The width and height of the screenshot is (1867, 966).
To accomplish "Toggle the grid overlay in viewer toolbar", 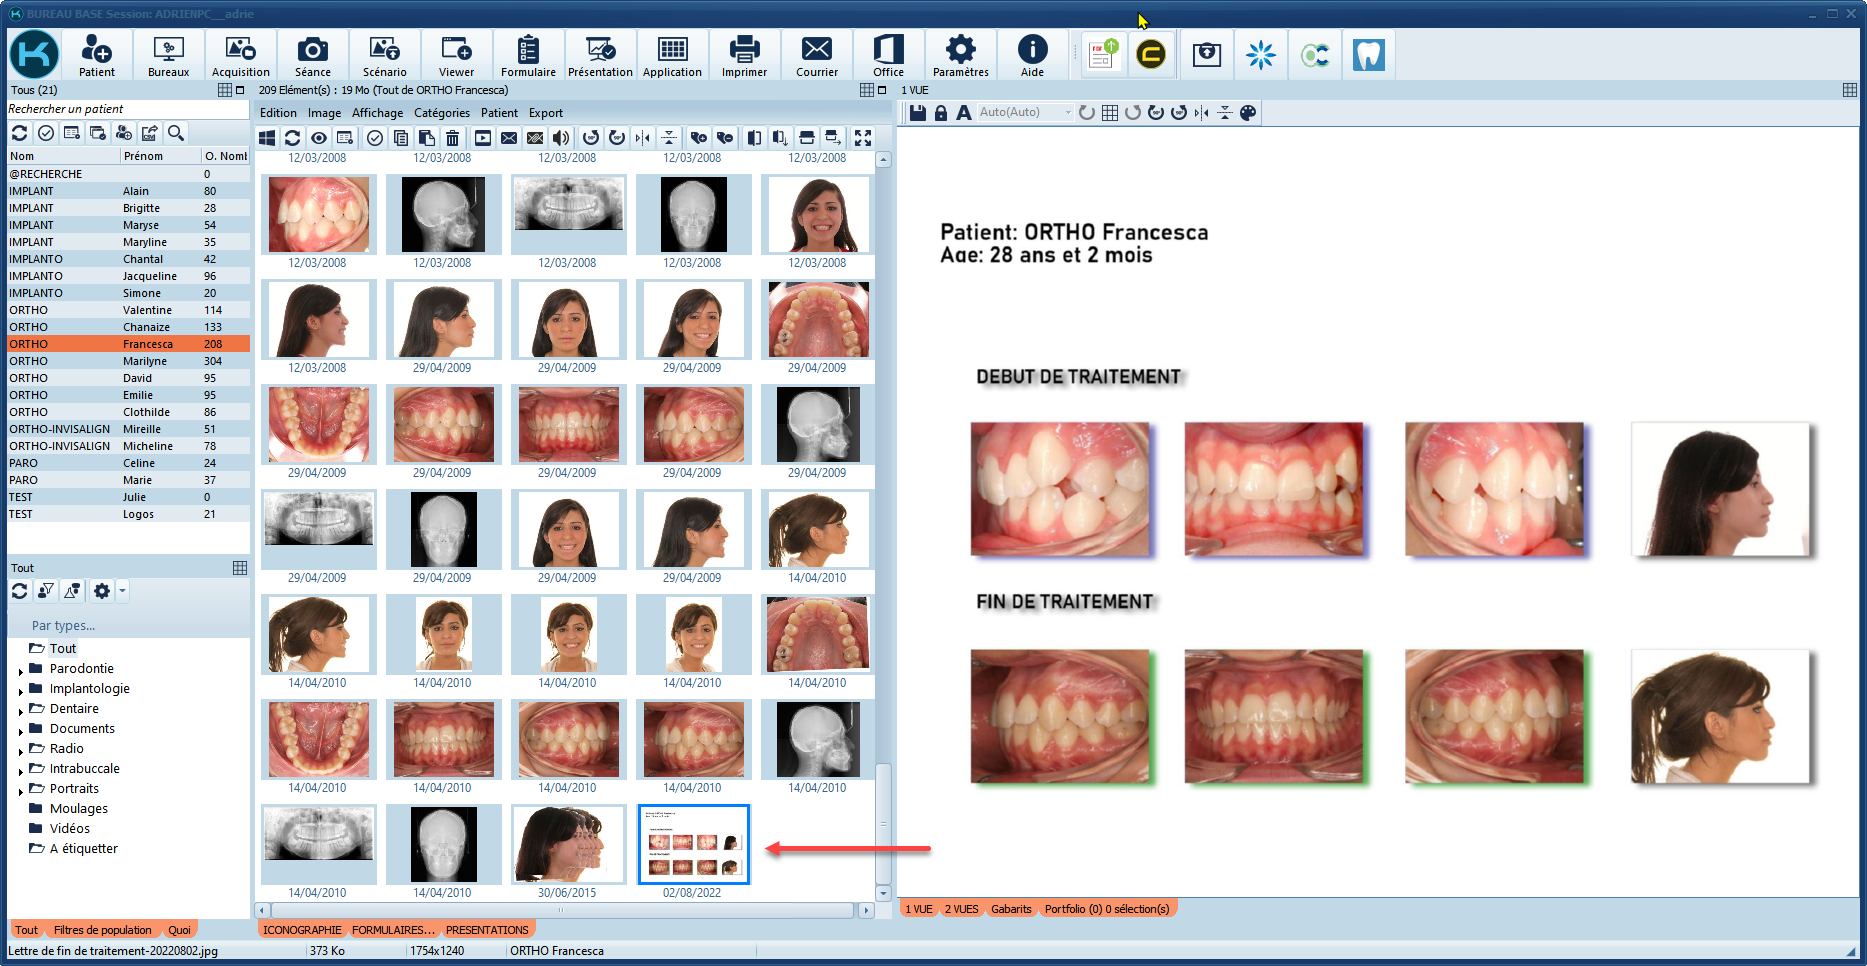I will pos(1110,113).
